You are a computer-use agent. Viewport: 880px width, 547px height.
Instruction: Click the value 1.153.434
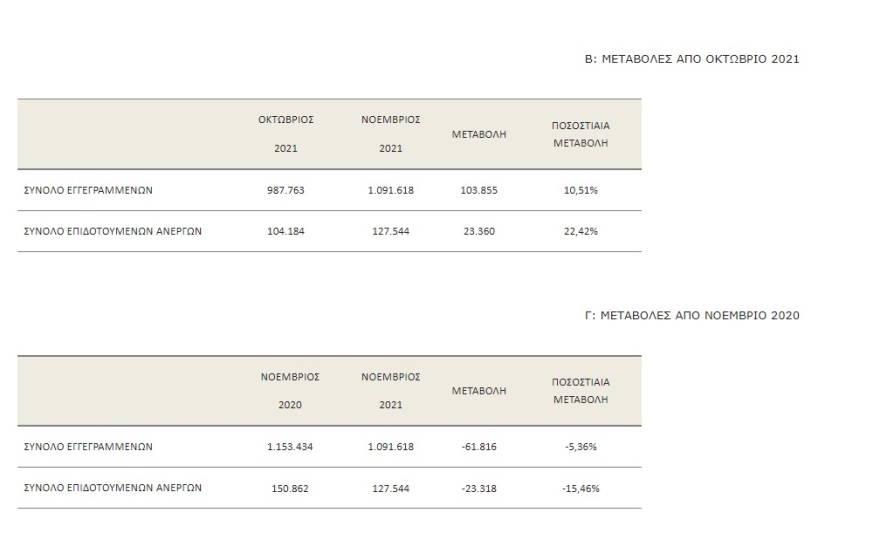pos(291,447)
